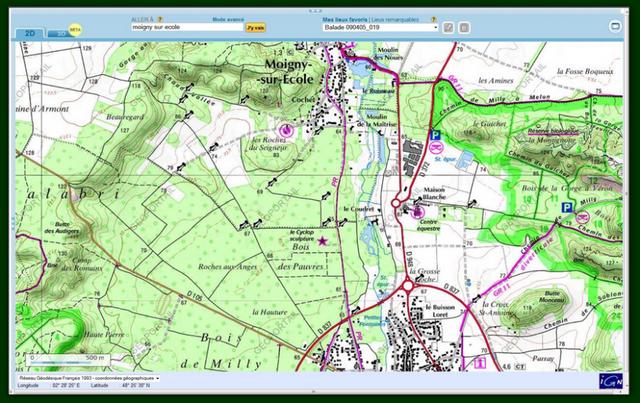640x403 pixels.
Task: Click the pink information 'i' icon near Milly
Action: (x=480, y=363)
